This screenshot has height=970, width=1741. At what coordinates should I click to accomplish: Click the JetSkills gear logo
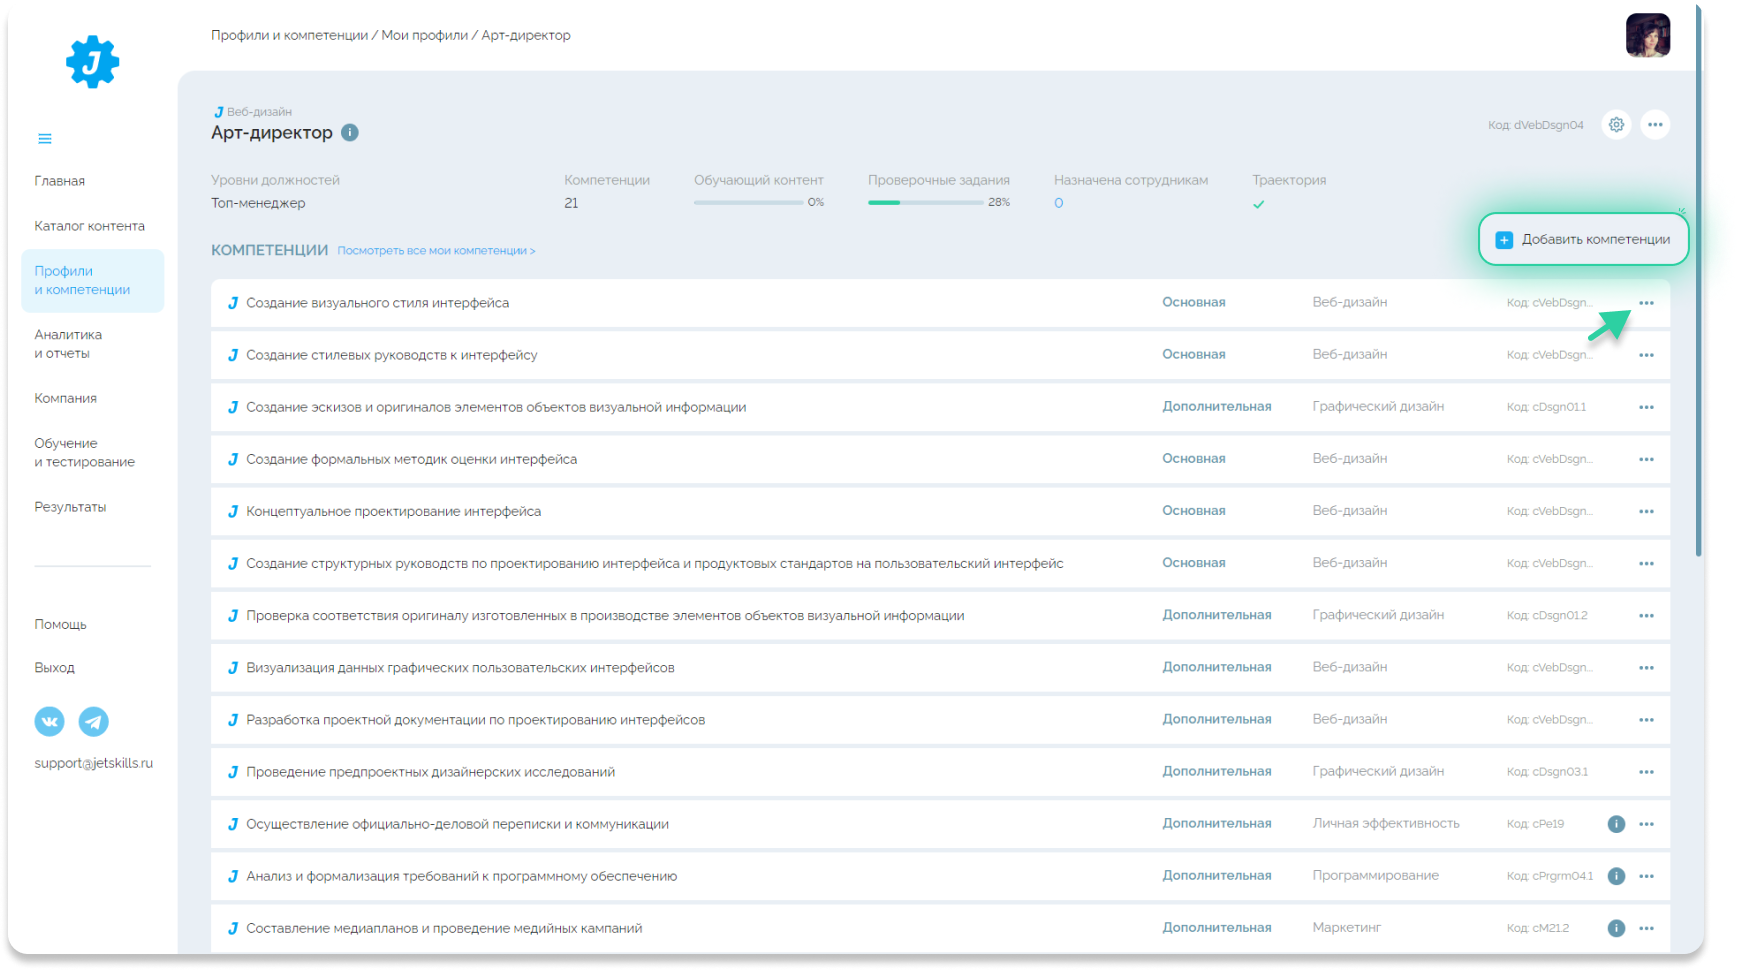click(92, 62)
